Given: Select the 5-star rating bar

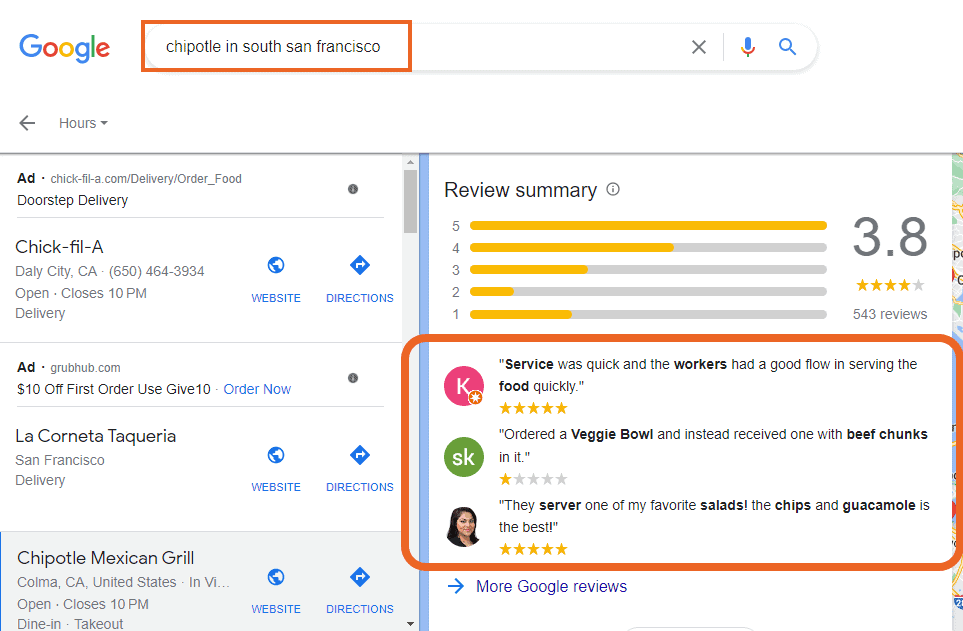Looking at the screenshot, I should click(648, 226).
